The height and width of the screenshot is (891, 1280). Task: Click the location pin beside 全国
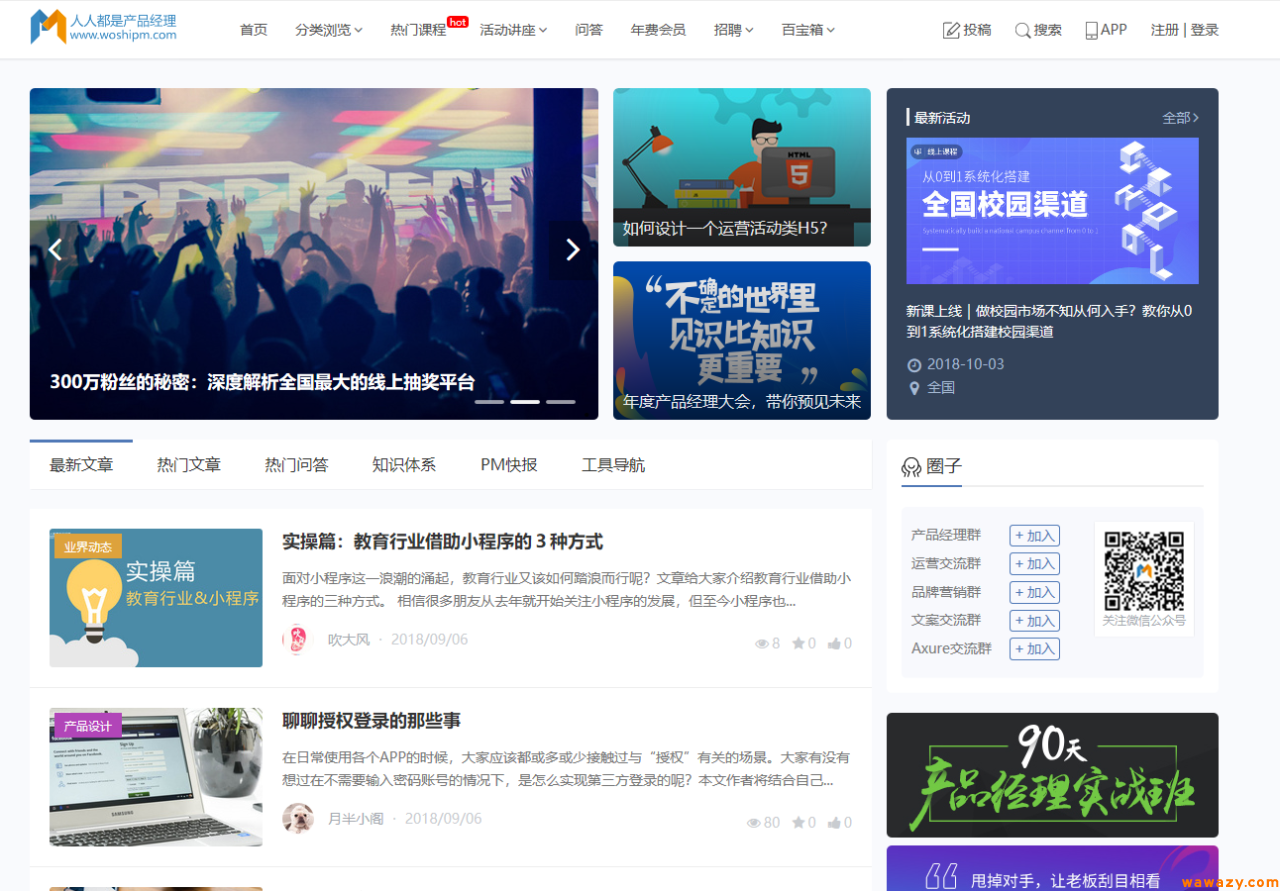point(913,387)
